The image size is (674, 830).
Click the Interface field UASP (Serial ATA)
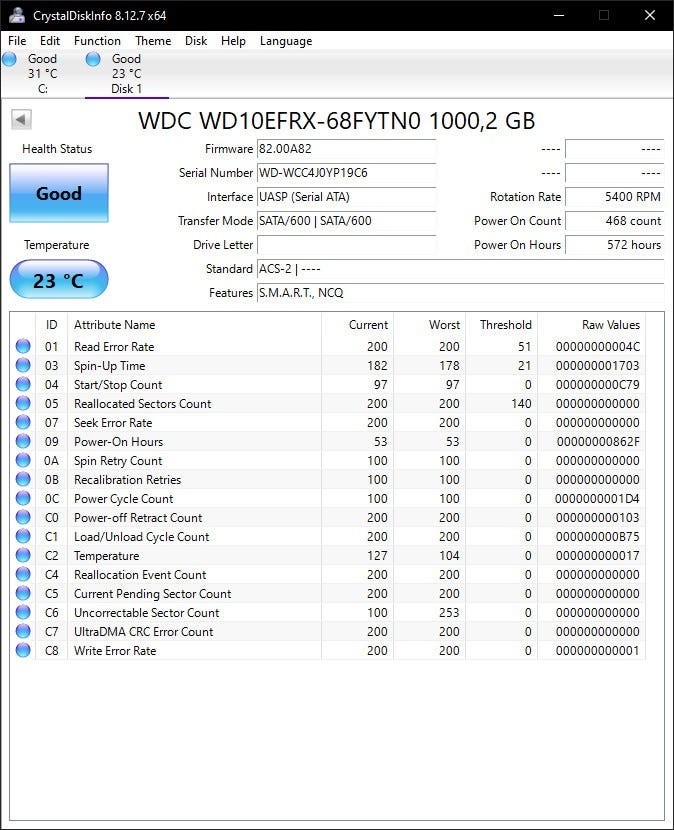[346, 197]
